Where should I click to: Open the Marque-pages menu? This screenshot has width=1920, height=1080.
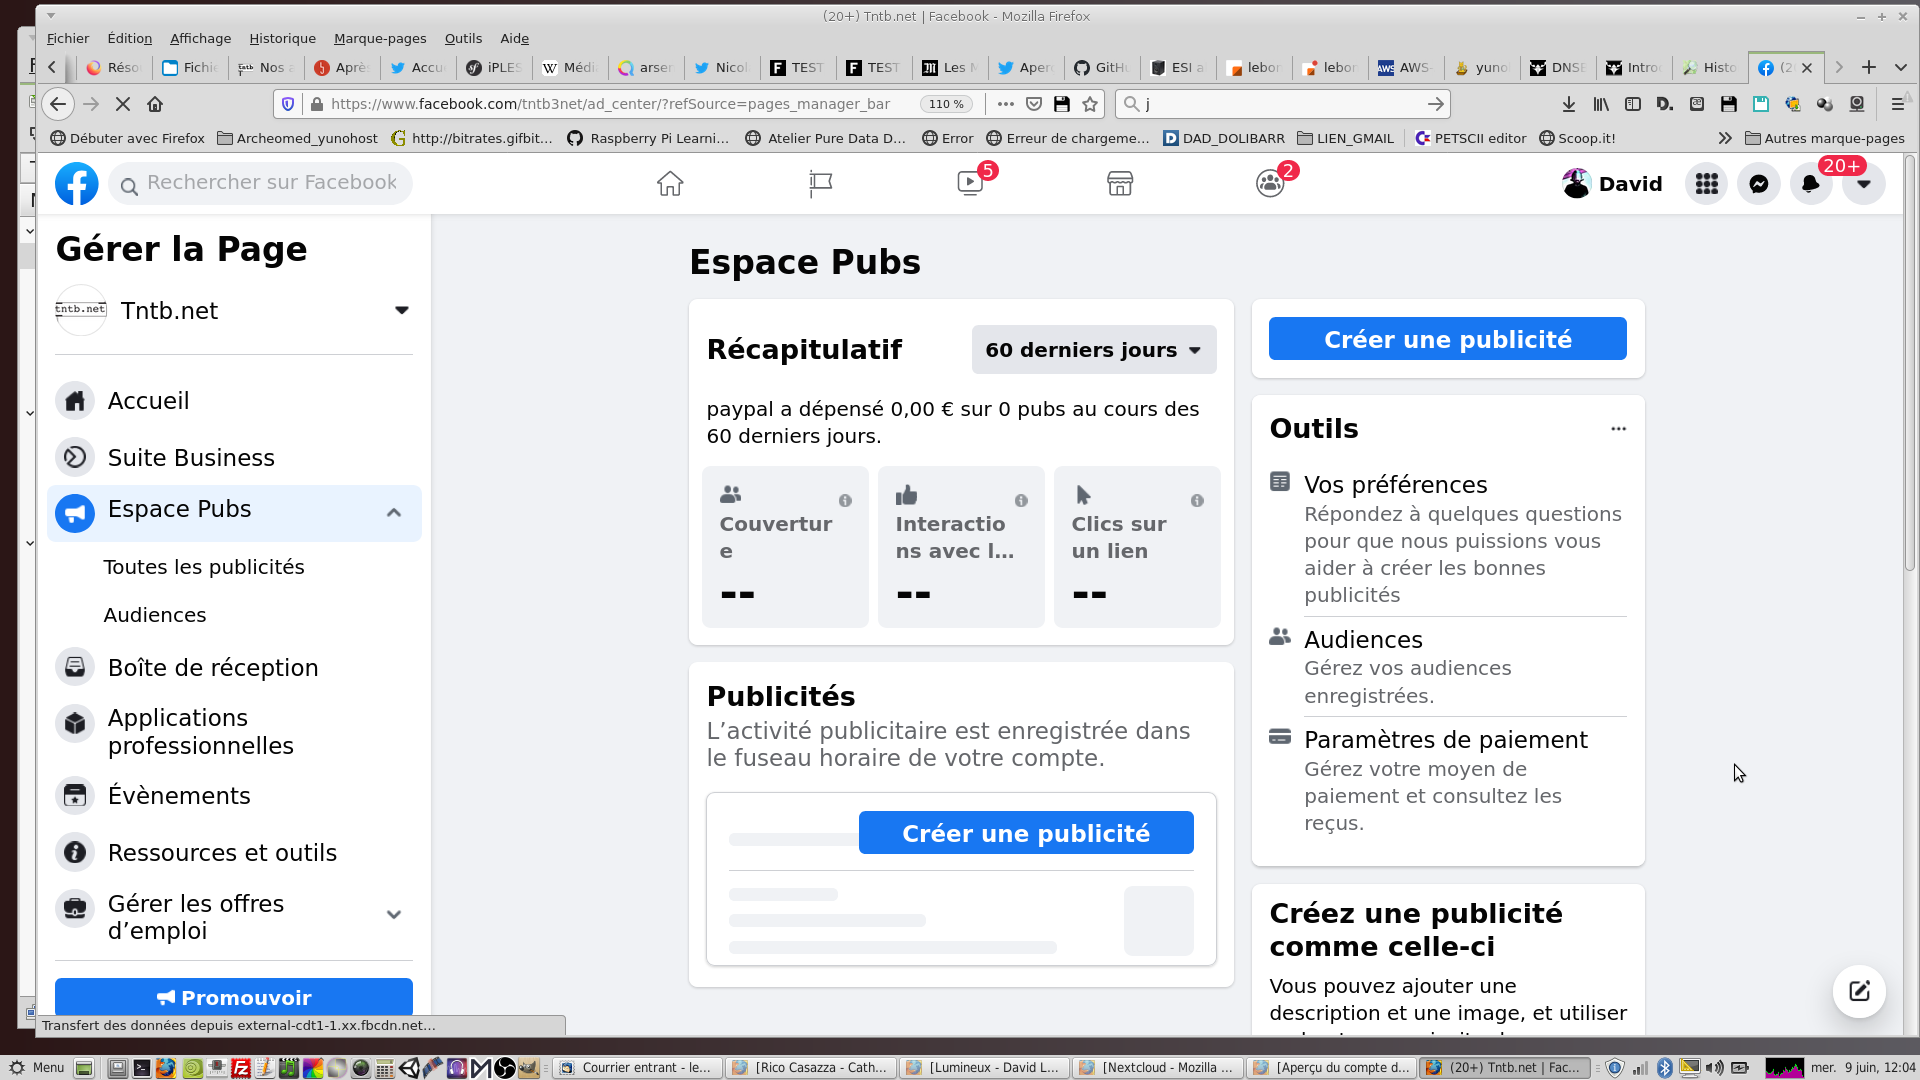click(x=380, y=38)
